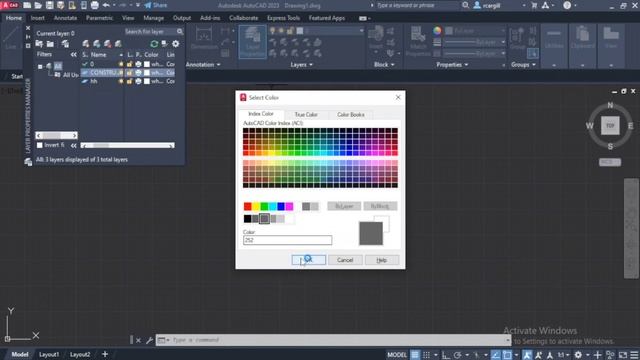
Task: Collapse Filters pane with double chevron
Action: click(x=73, y=54)
